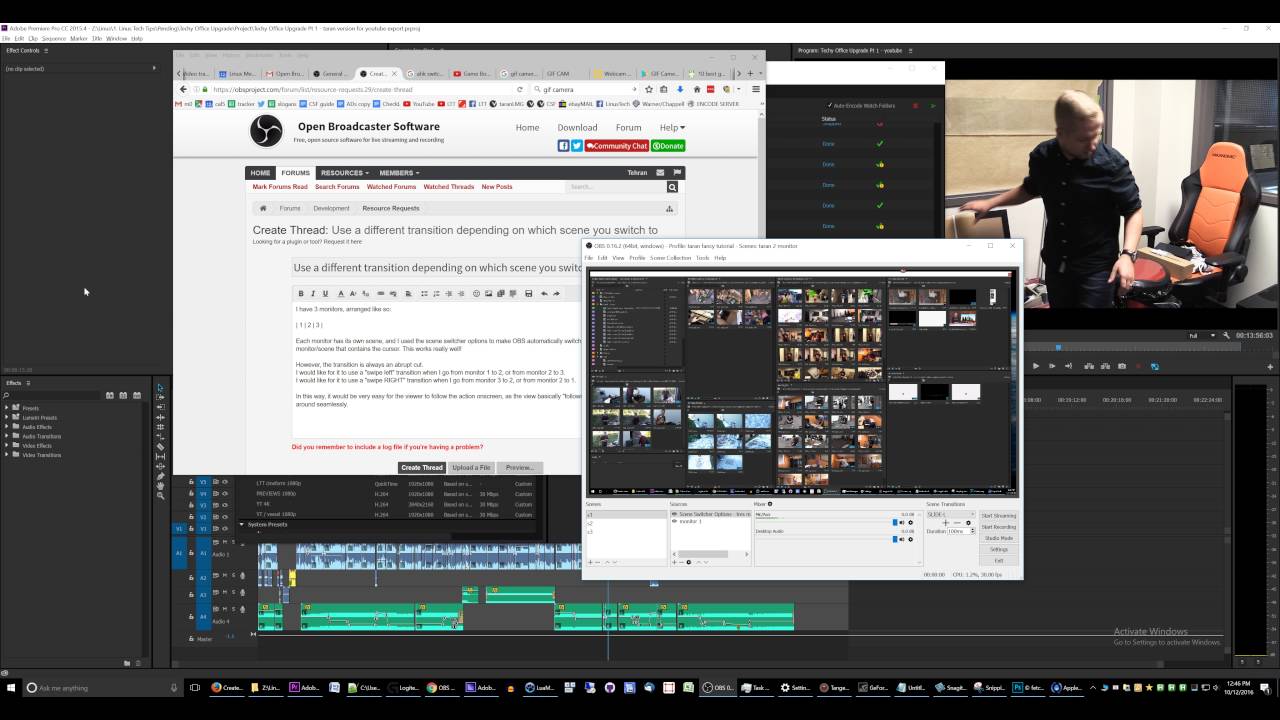1280x720 pixels.
Task: Add a scene transition with plus icon
Action: coord(945,523)
